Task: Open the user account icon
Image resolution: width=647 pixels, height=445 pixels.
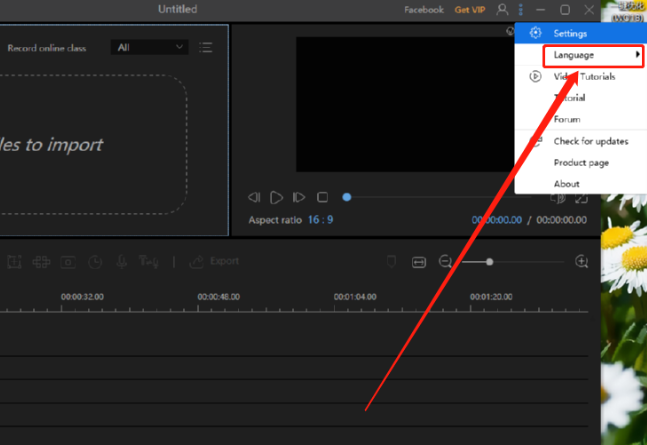Action: point(502,9)
